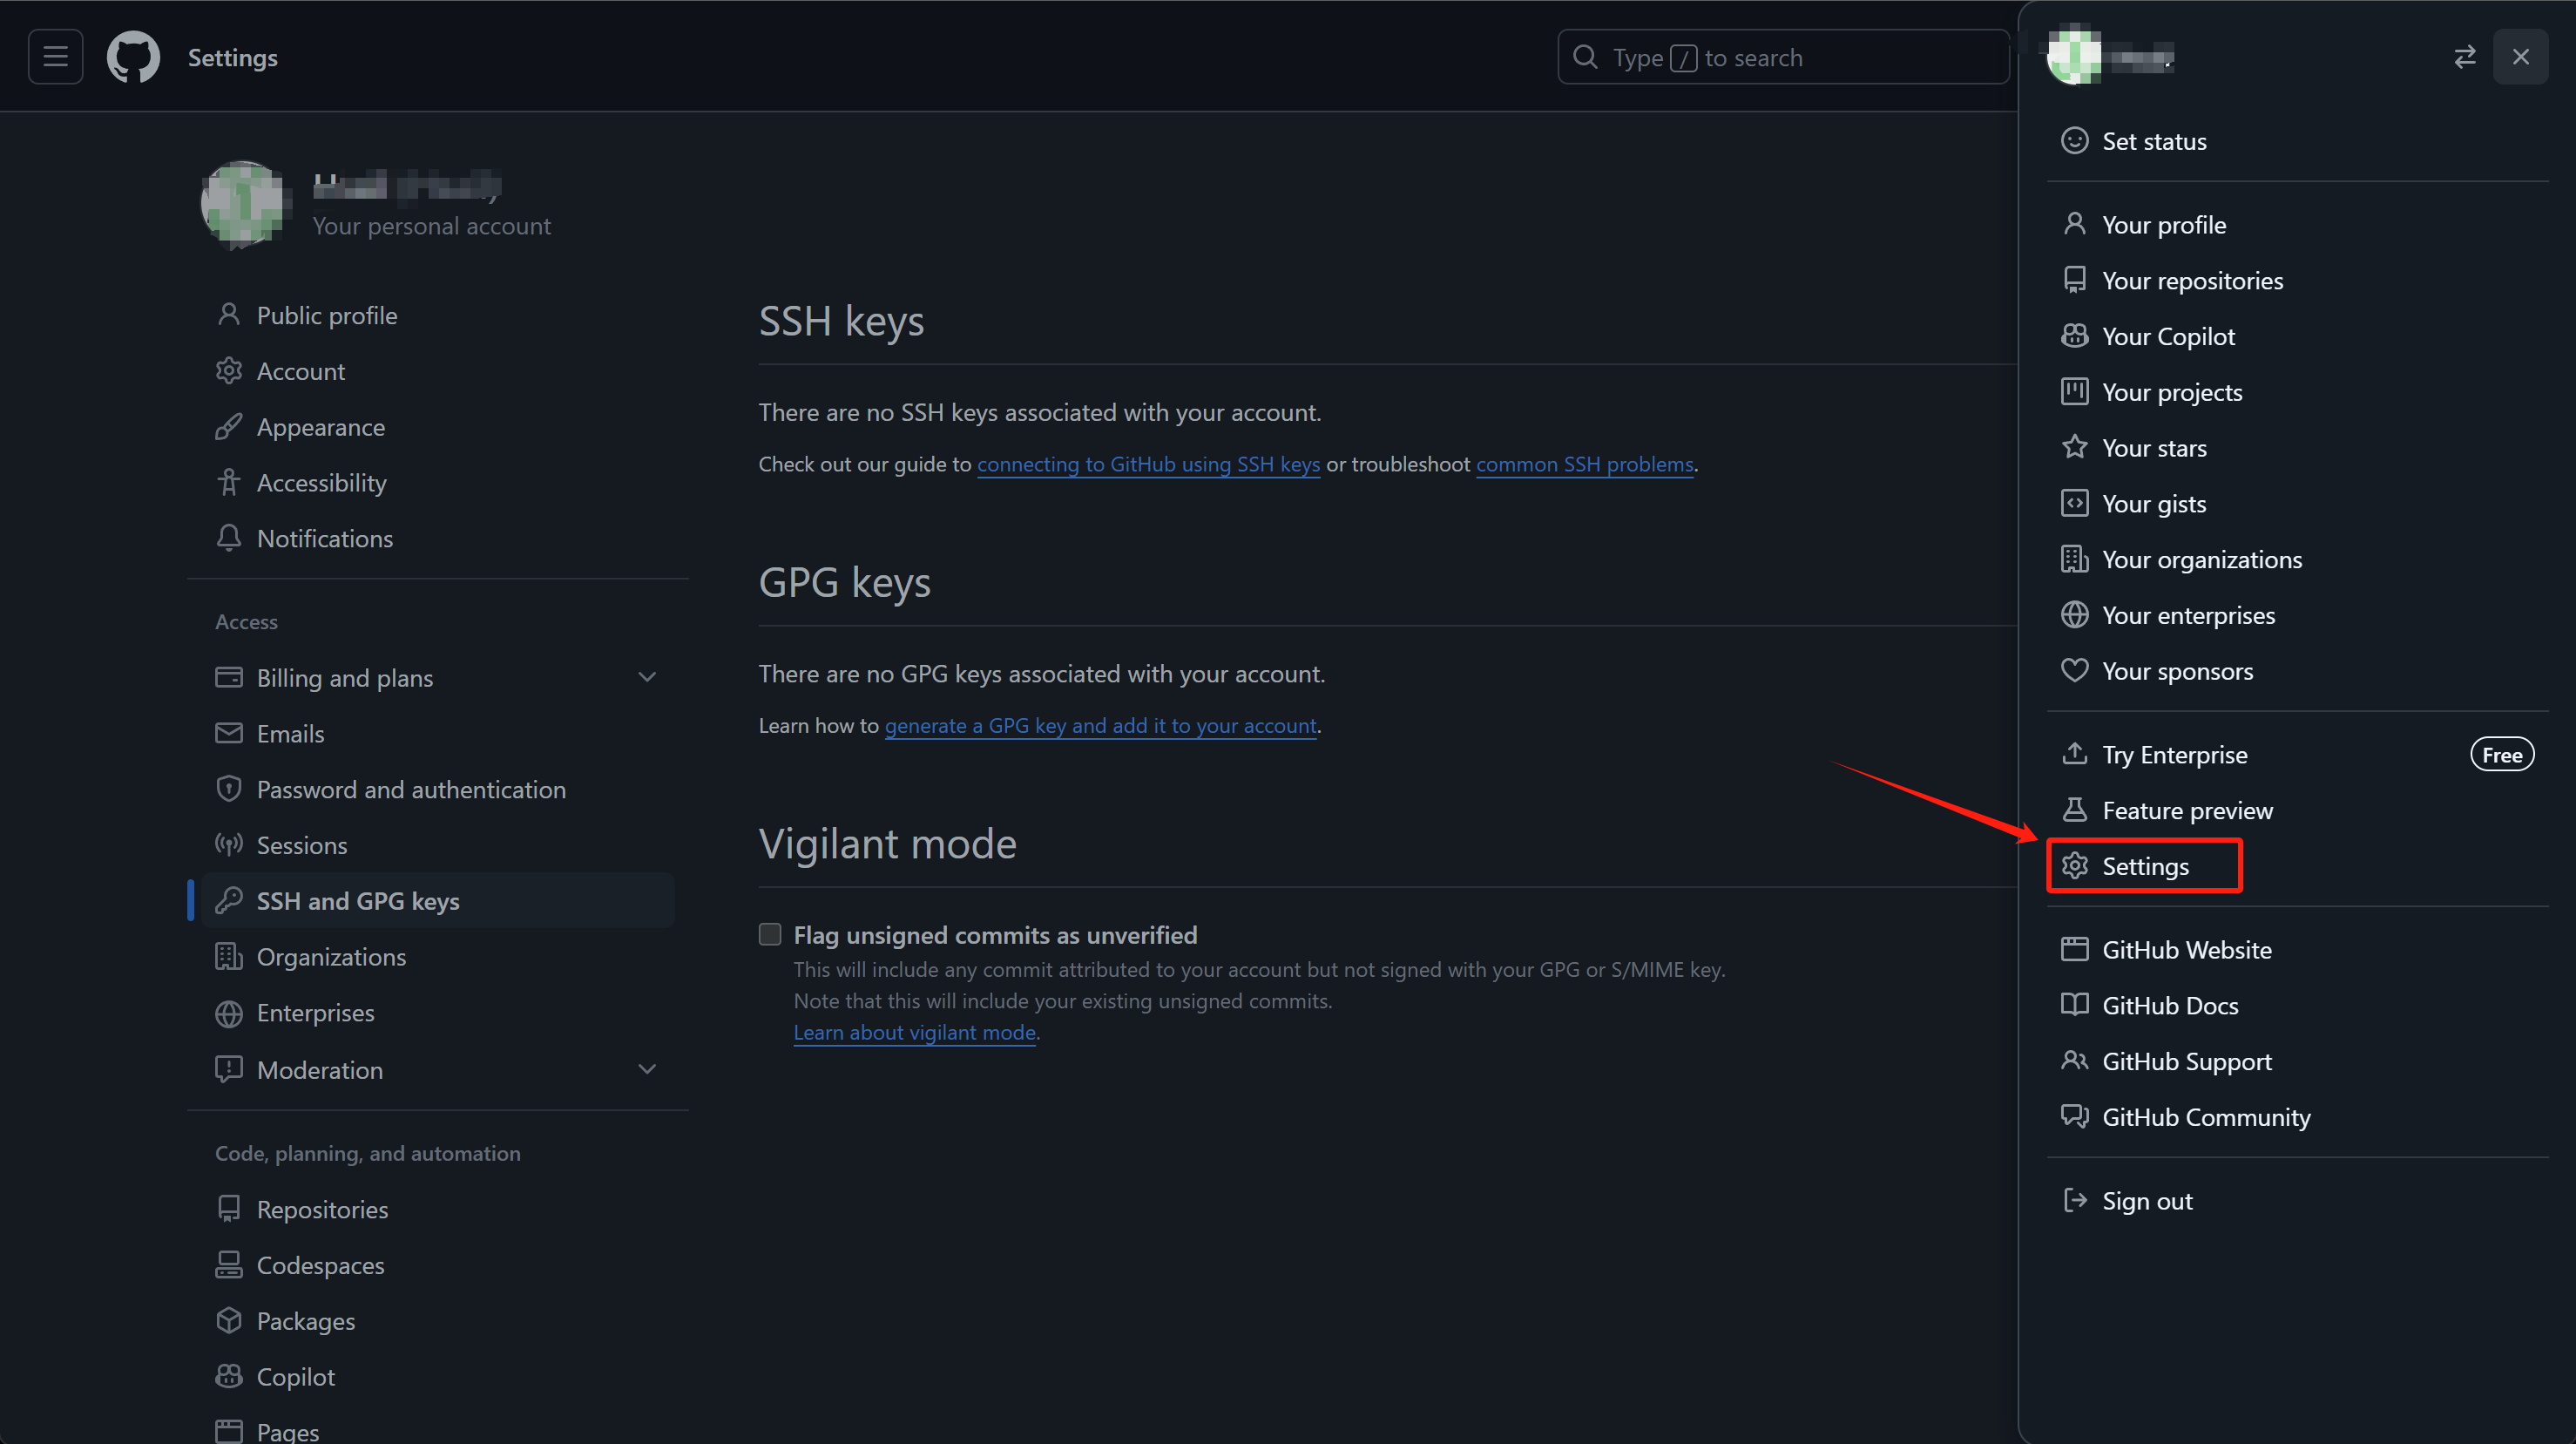Click the avatar in the user menu
This screenshot has width=2576, height=1444.
2074,57
